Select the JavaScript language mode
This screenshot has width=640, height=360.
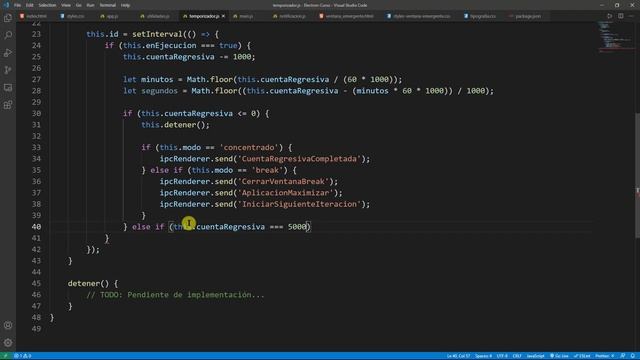[x=536, y=356]
